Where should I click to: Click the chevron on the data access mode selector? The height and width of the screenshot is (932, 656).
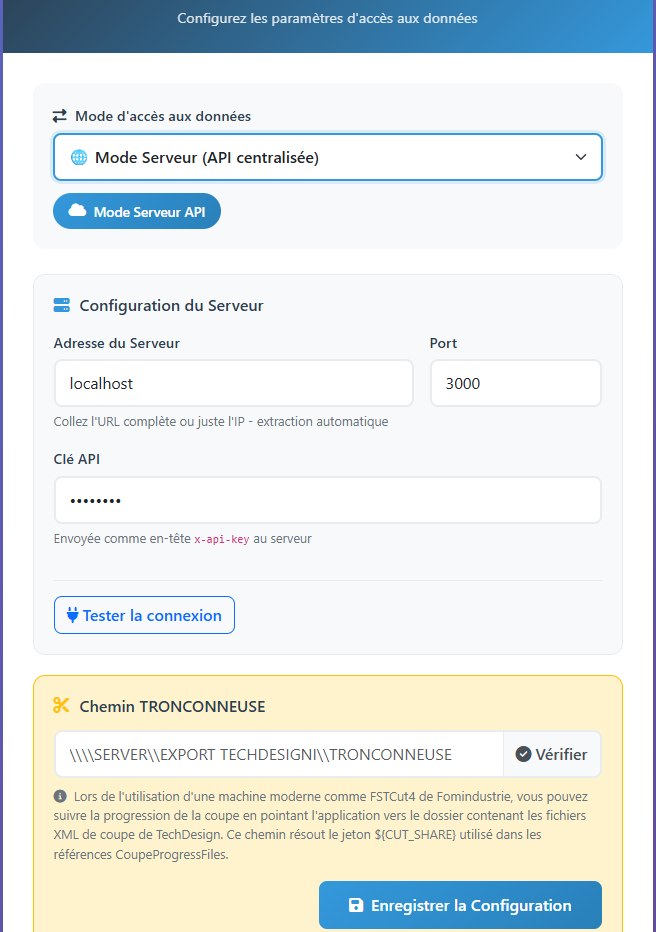[x=582, y=157]
